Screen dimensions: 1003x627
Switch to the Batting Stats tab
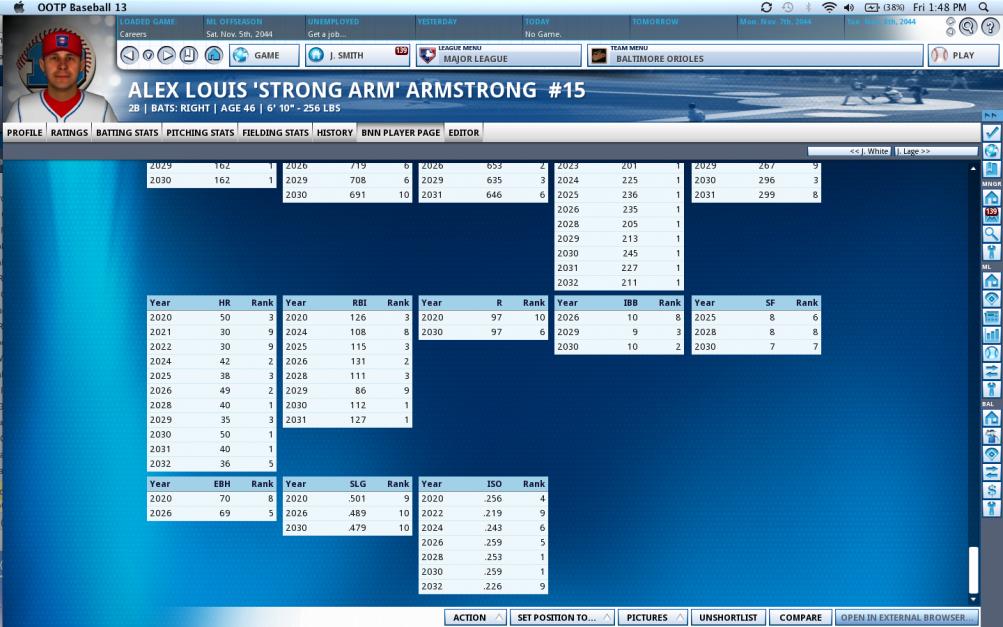127,132
